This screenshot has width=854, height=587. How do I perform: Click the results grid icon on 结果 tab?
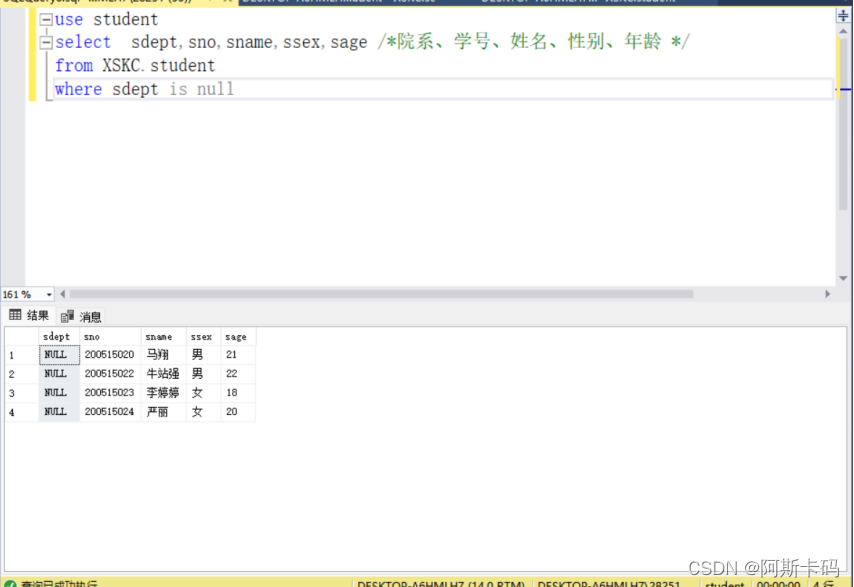coord(15,315)
